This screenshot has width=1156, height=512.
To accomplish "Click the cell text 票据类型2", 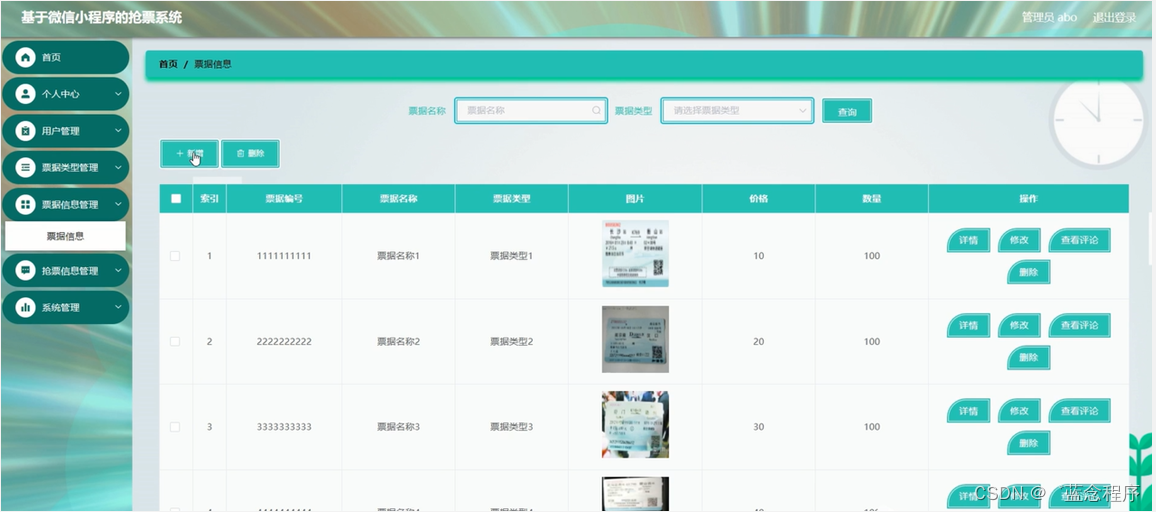I will coord(512,342).
